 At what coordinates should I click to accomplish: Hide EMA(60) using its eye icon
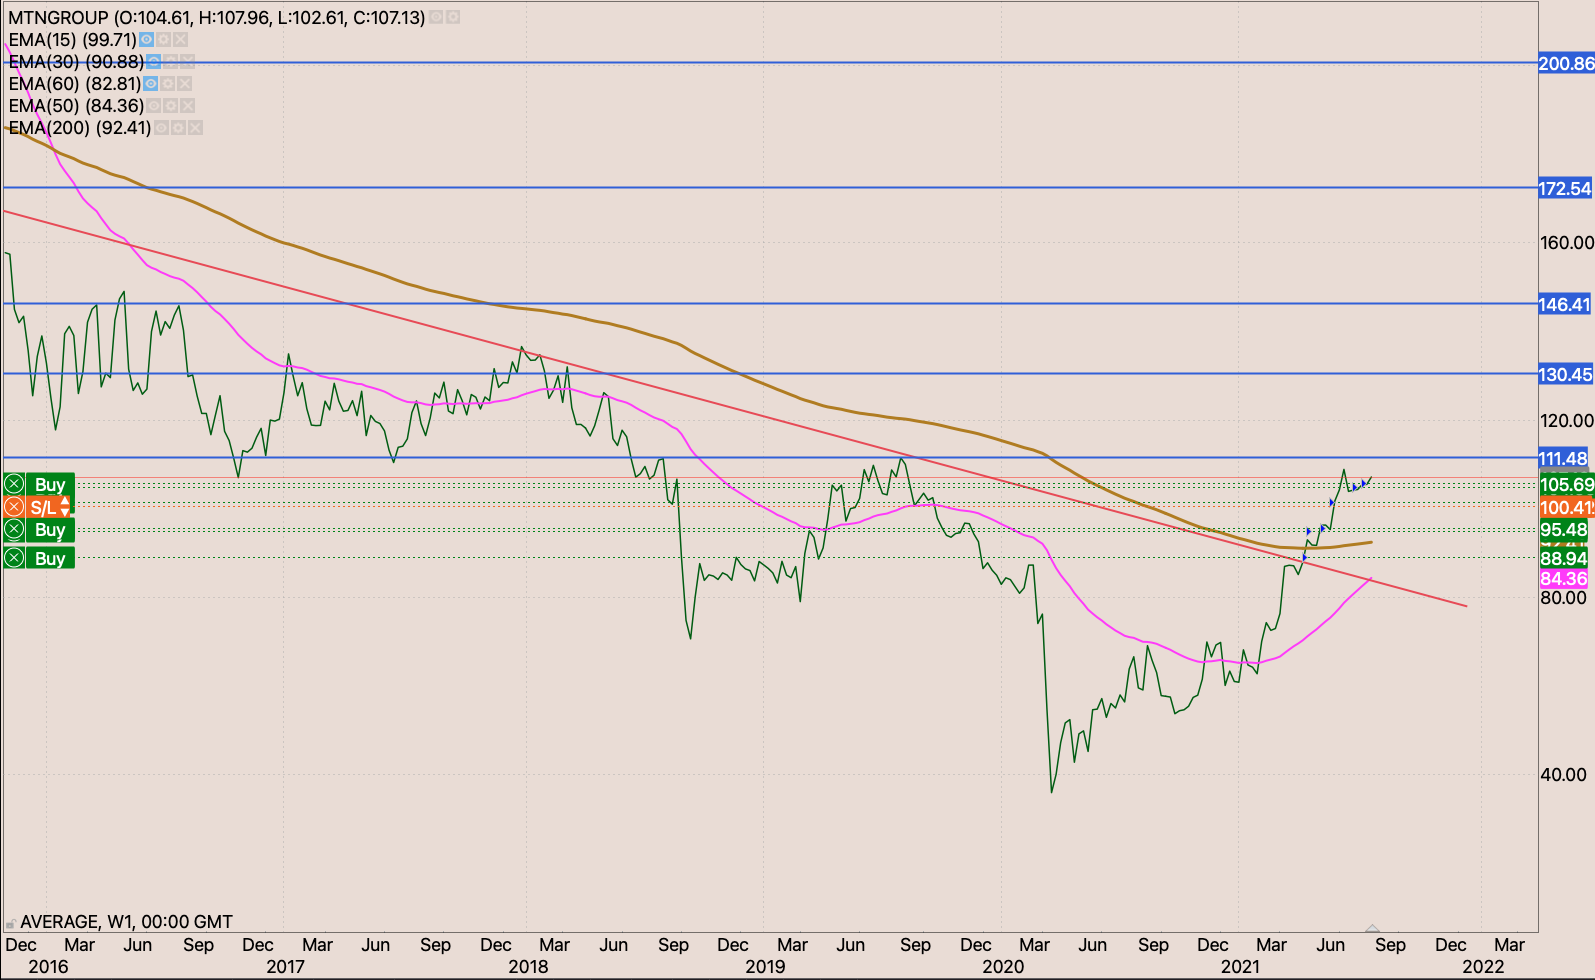(x=151, y=84)
